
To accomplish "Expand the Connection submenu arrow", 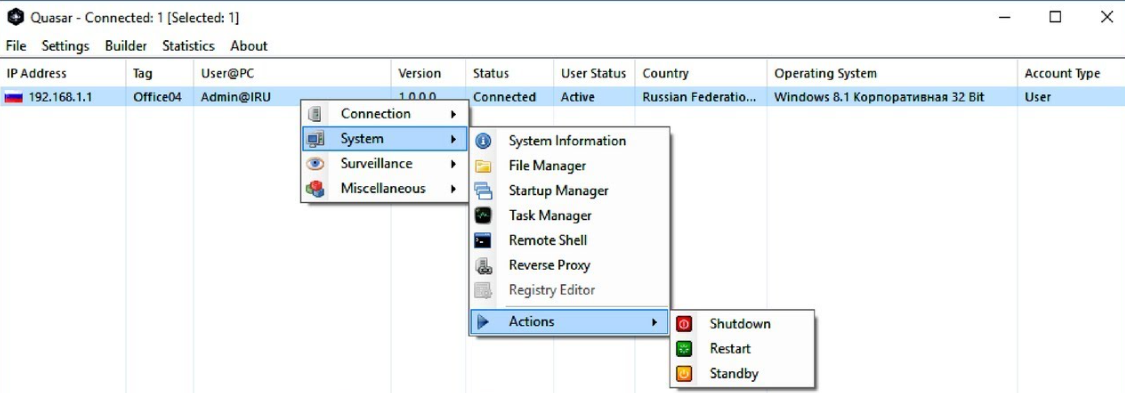I will 453,114.
